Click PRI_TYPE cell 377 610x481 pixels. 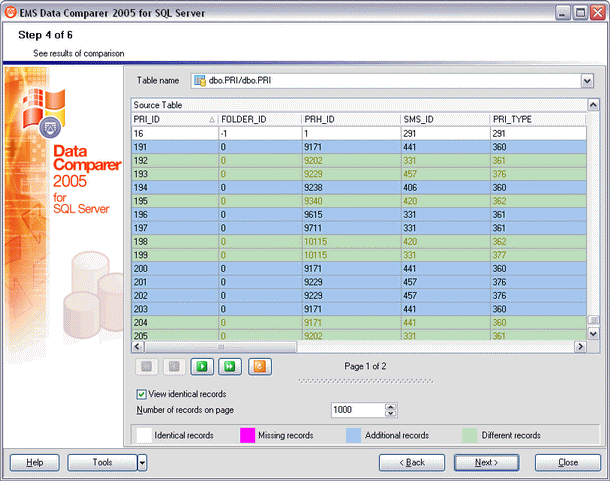pyautogui.click(x=538, y=255)
